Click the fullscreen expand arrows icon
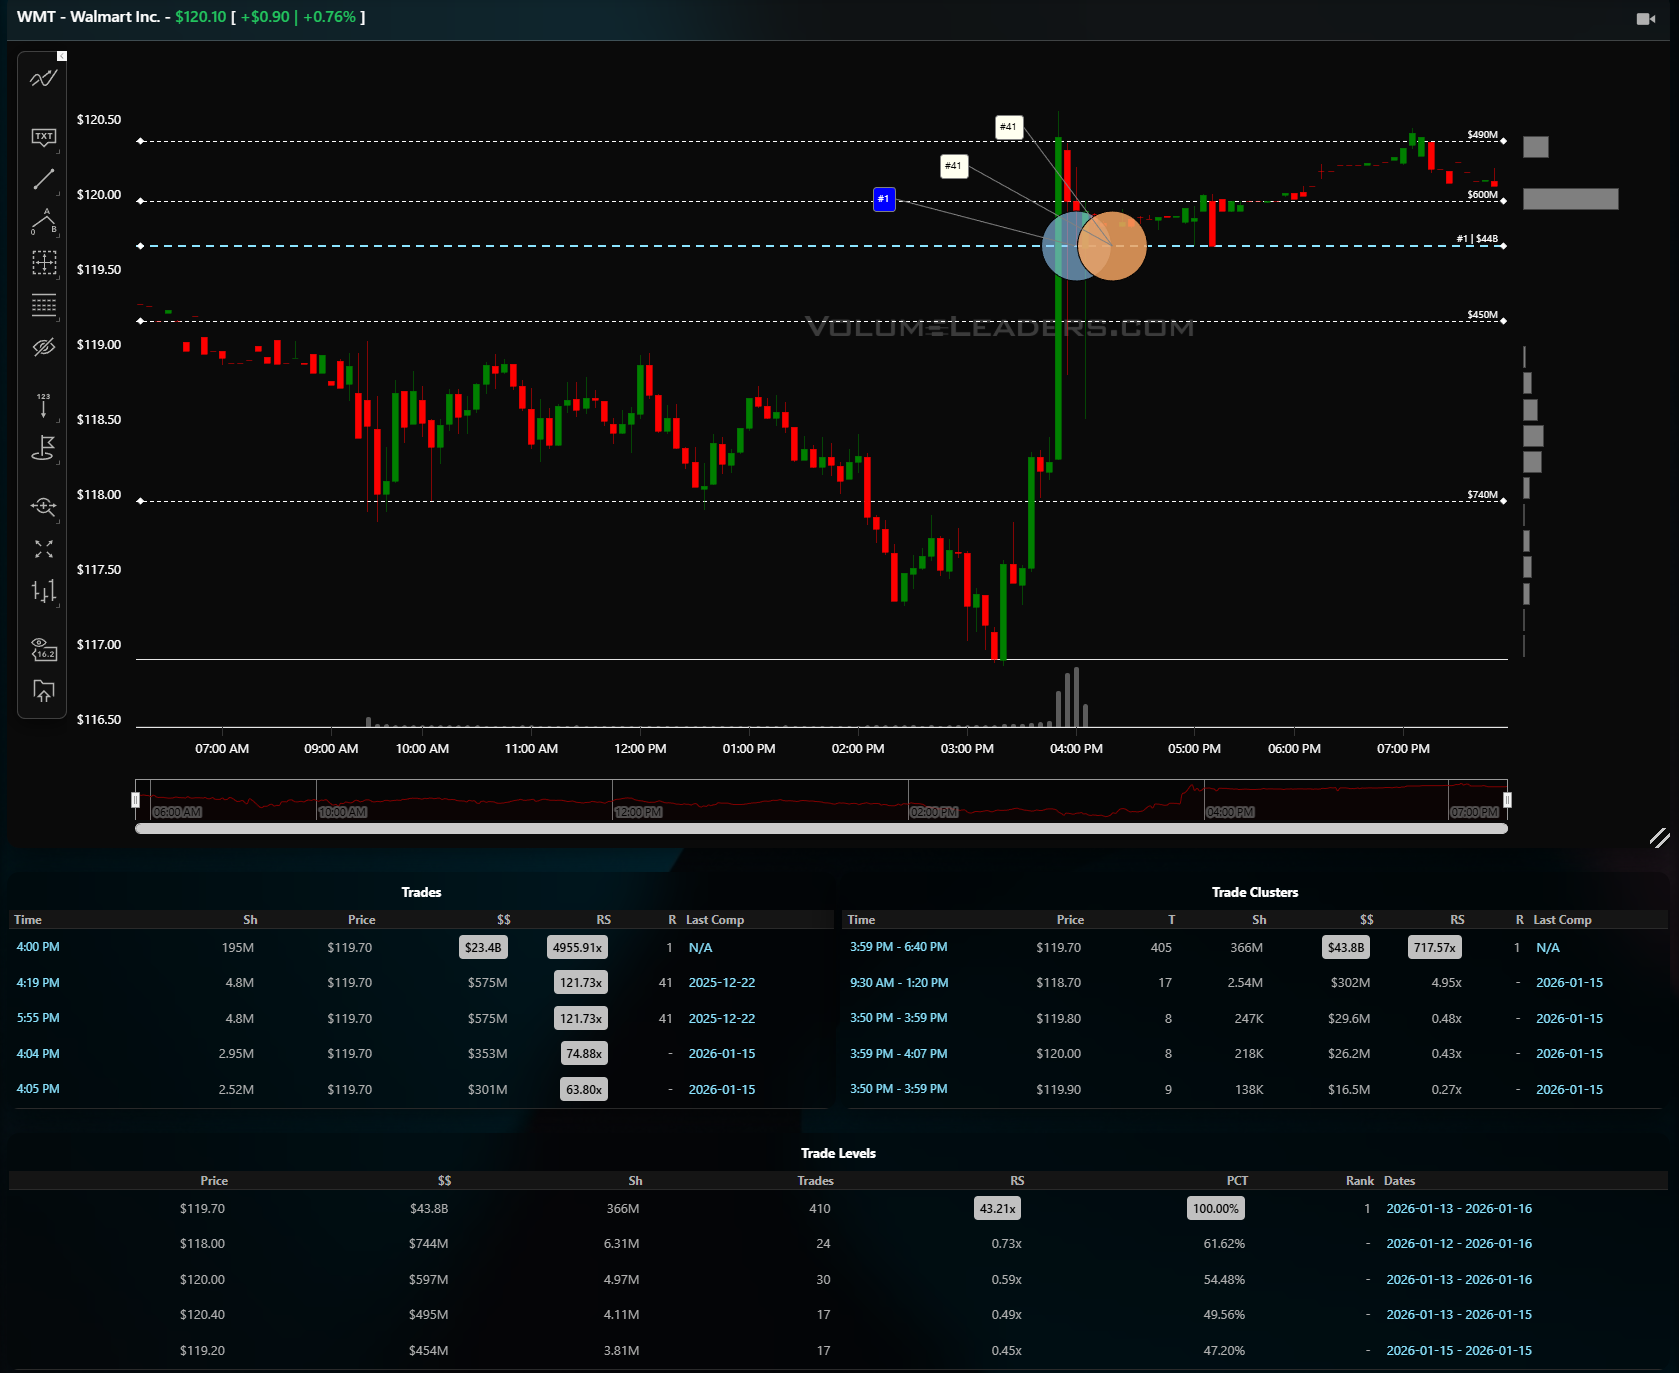The width and height of the screenshot is (1679, 1373). (x=43, y=549)
